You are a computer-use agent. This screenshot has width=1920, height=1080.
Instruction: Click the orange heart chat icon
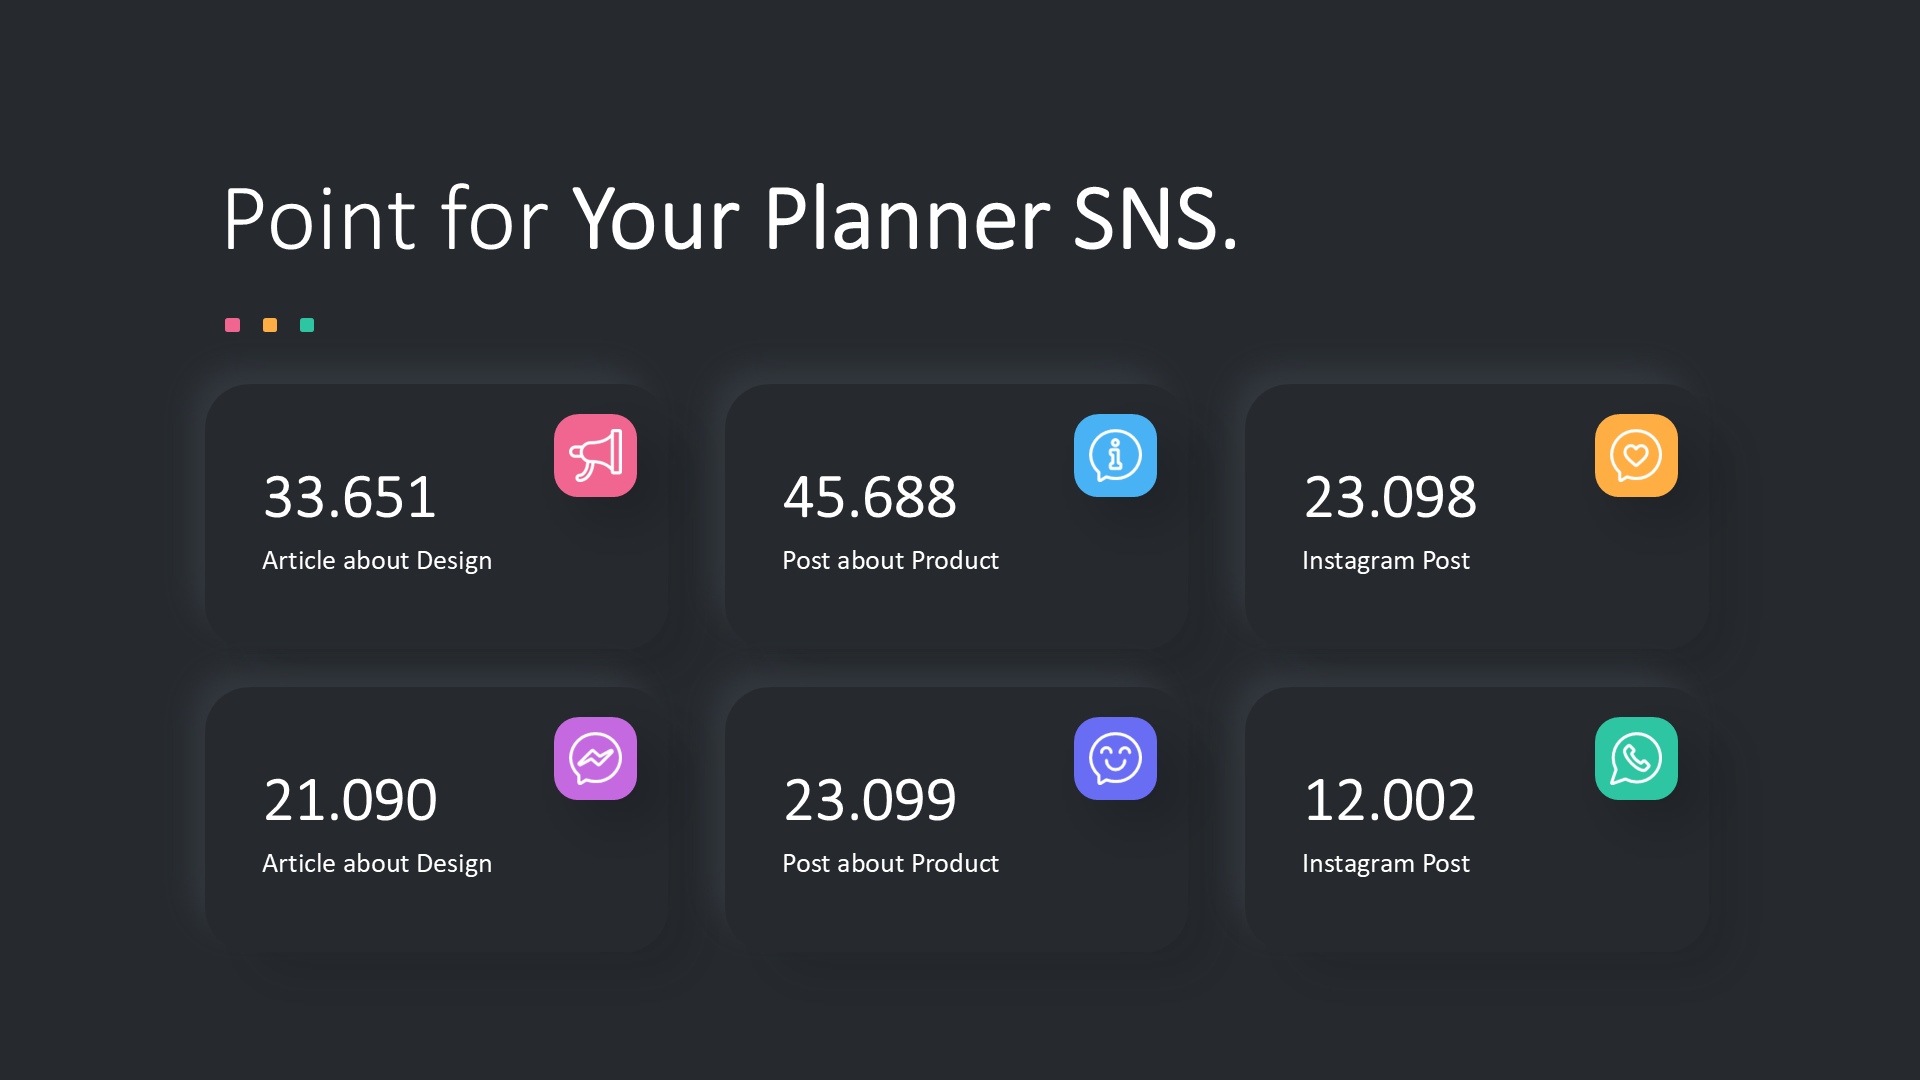tap(1636, 456)
